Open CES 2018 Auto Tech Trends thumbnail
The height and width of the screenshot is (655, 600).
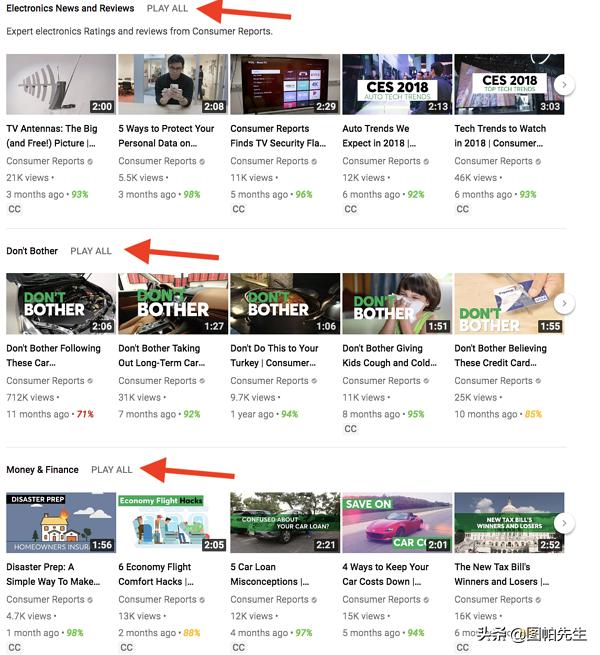(x=397, y=84)
